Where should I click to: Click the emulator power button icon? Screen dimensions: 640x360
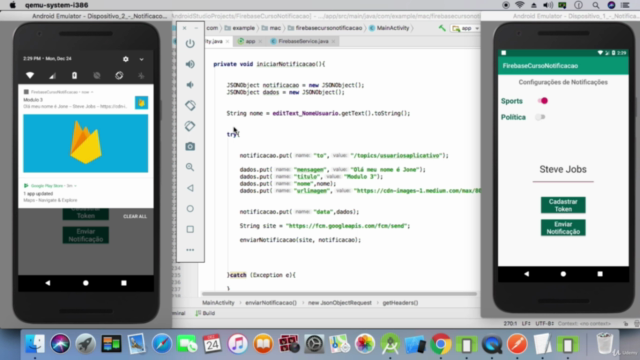(190, 43)
